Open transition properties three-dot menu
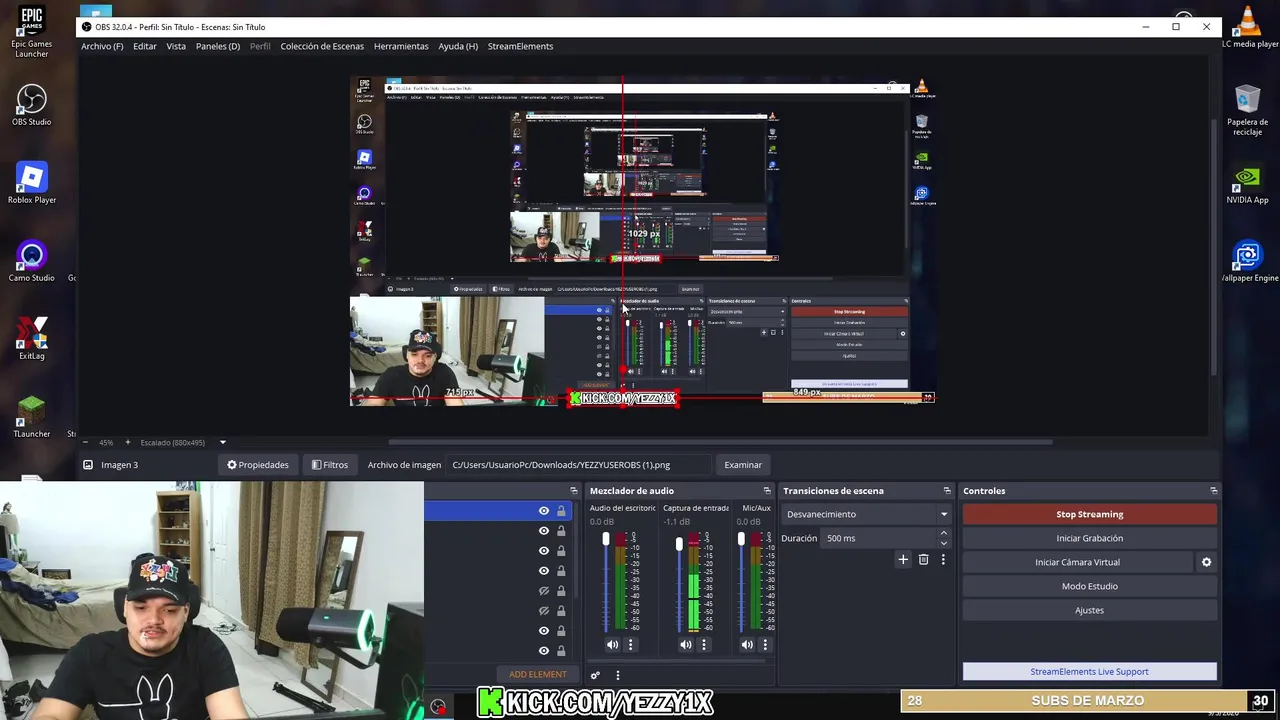This screenshot has width=1280, height=720. click(x=942, y=560)
